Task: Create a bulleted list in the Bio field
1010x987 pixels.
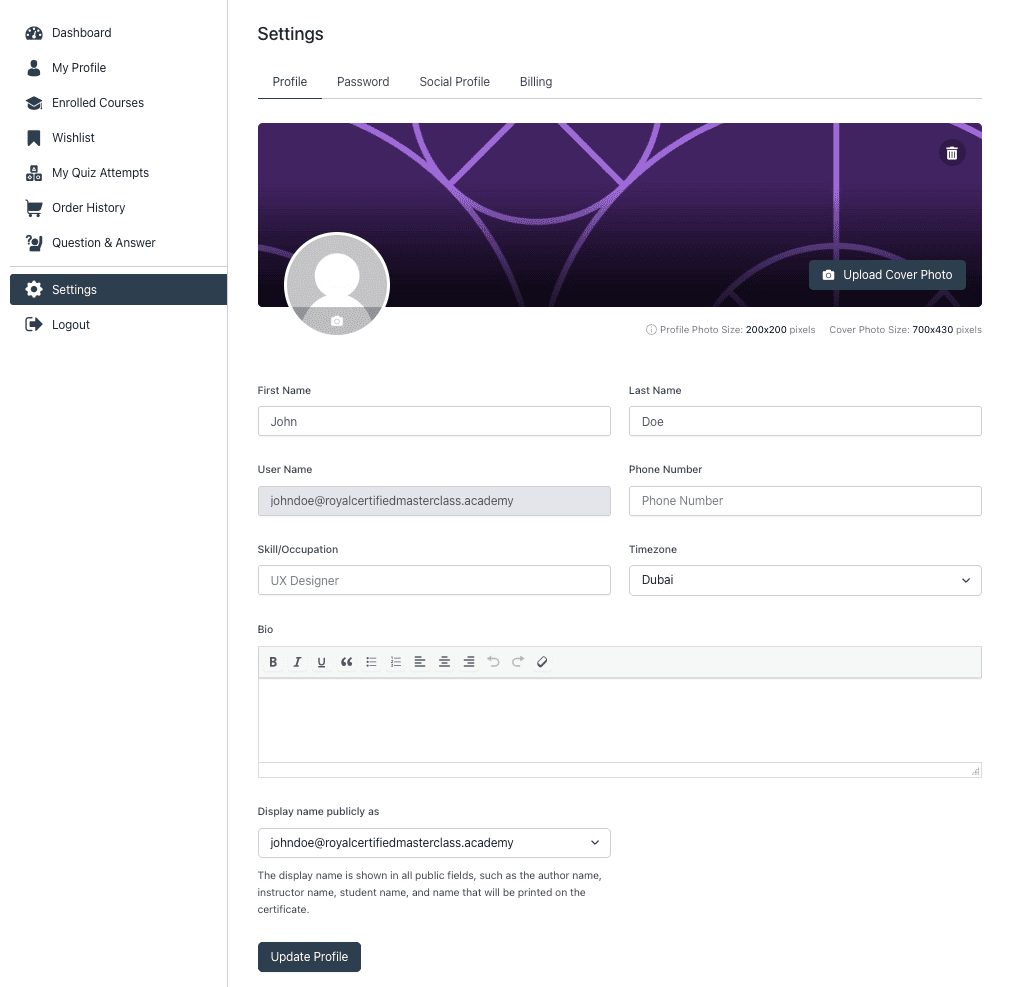Action: click(371, 661)
